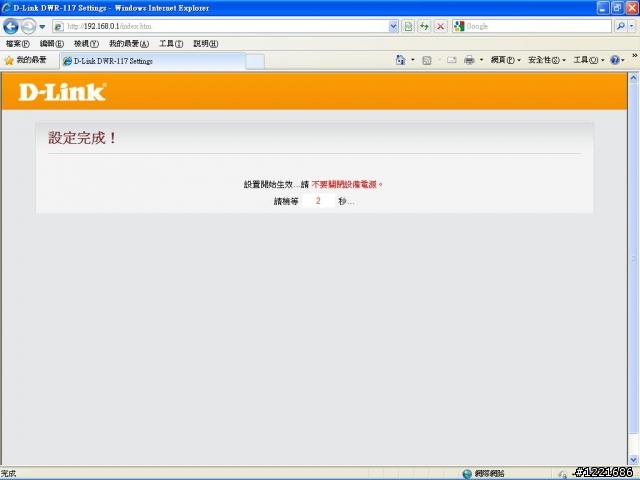Open the recent pages dropdown arrow

[42, 27]
